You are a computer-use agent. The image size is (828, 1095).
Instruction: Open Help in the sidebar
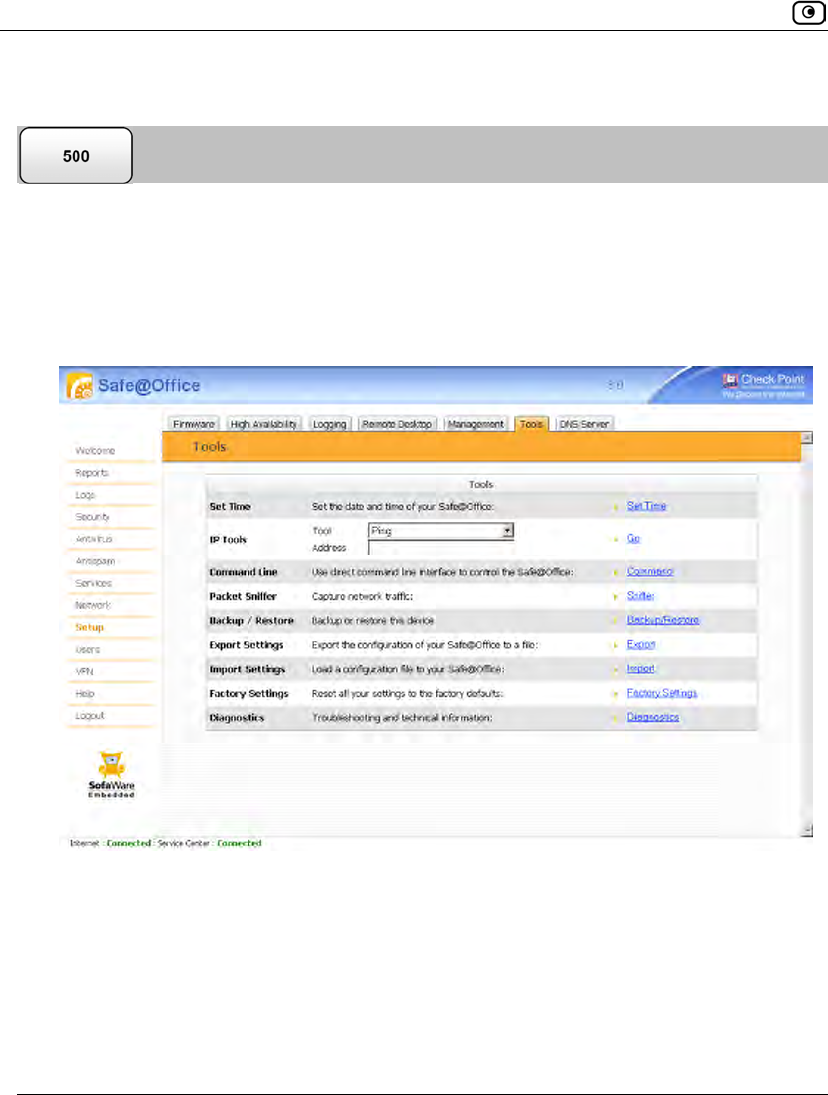[x=84, y=693]
